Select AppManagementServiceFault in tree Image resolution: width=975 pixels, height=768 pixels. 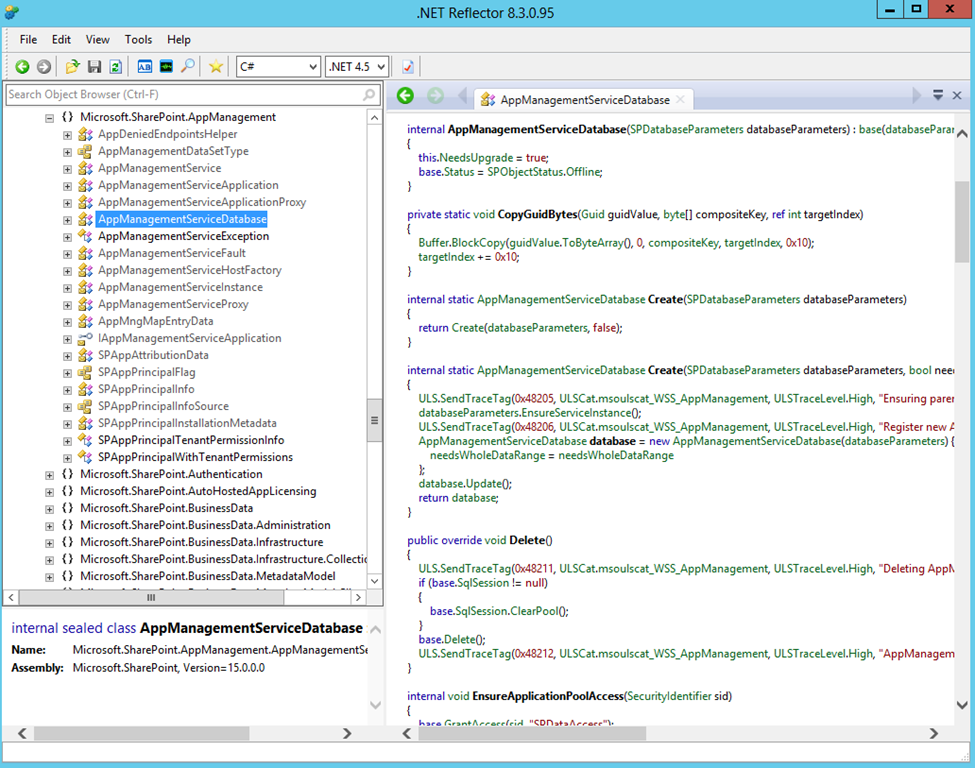(172, 253)
